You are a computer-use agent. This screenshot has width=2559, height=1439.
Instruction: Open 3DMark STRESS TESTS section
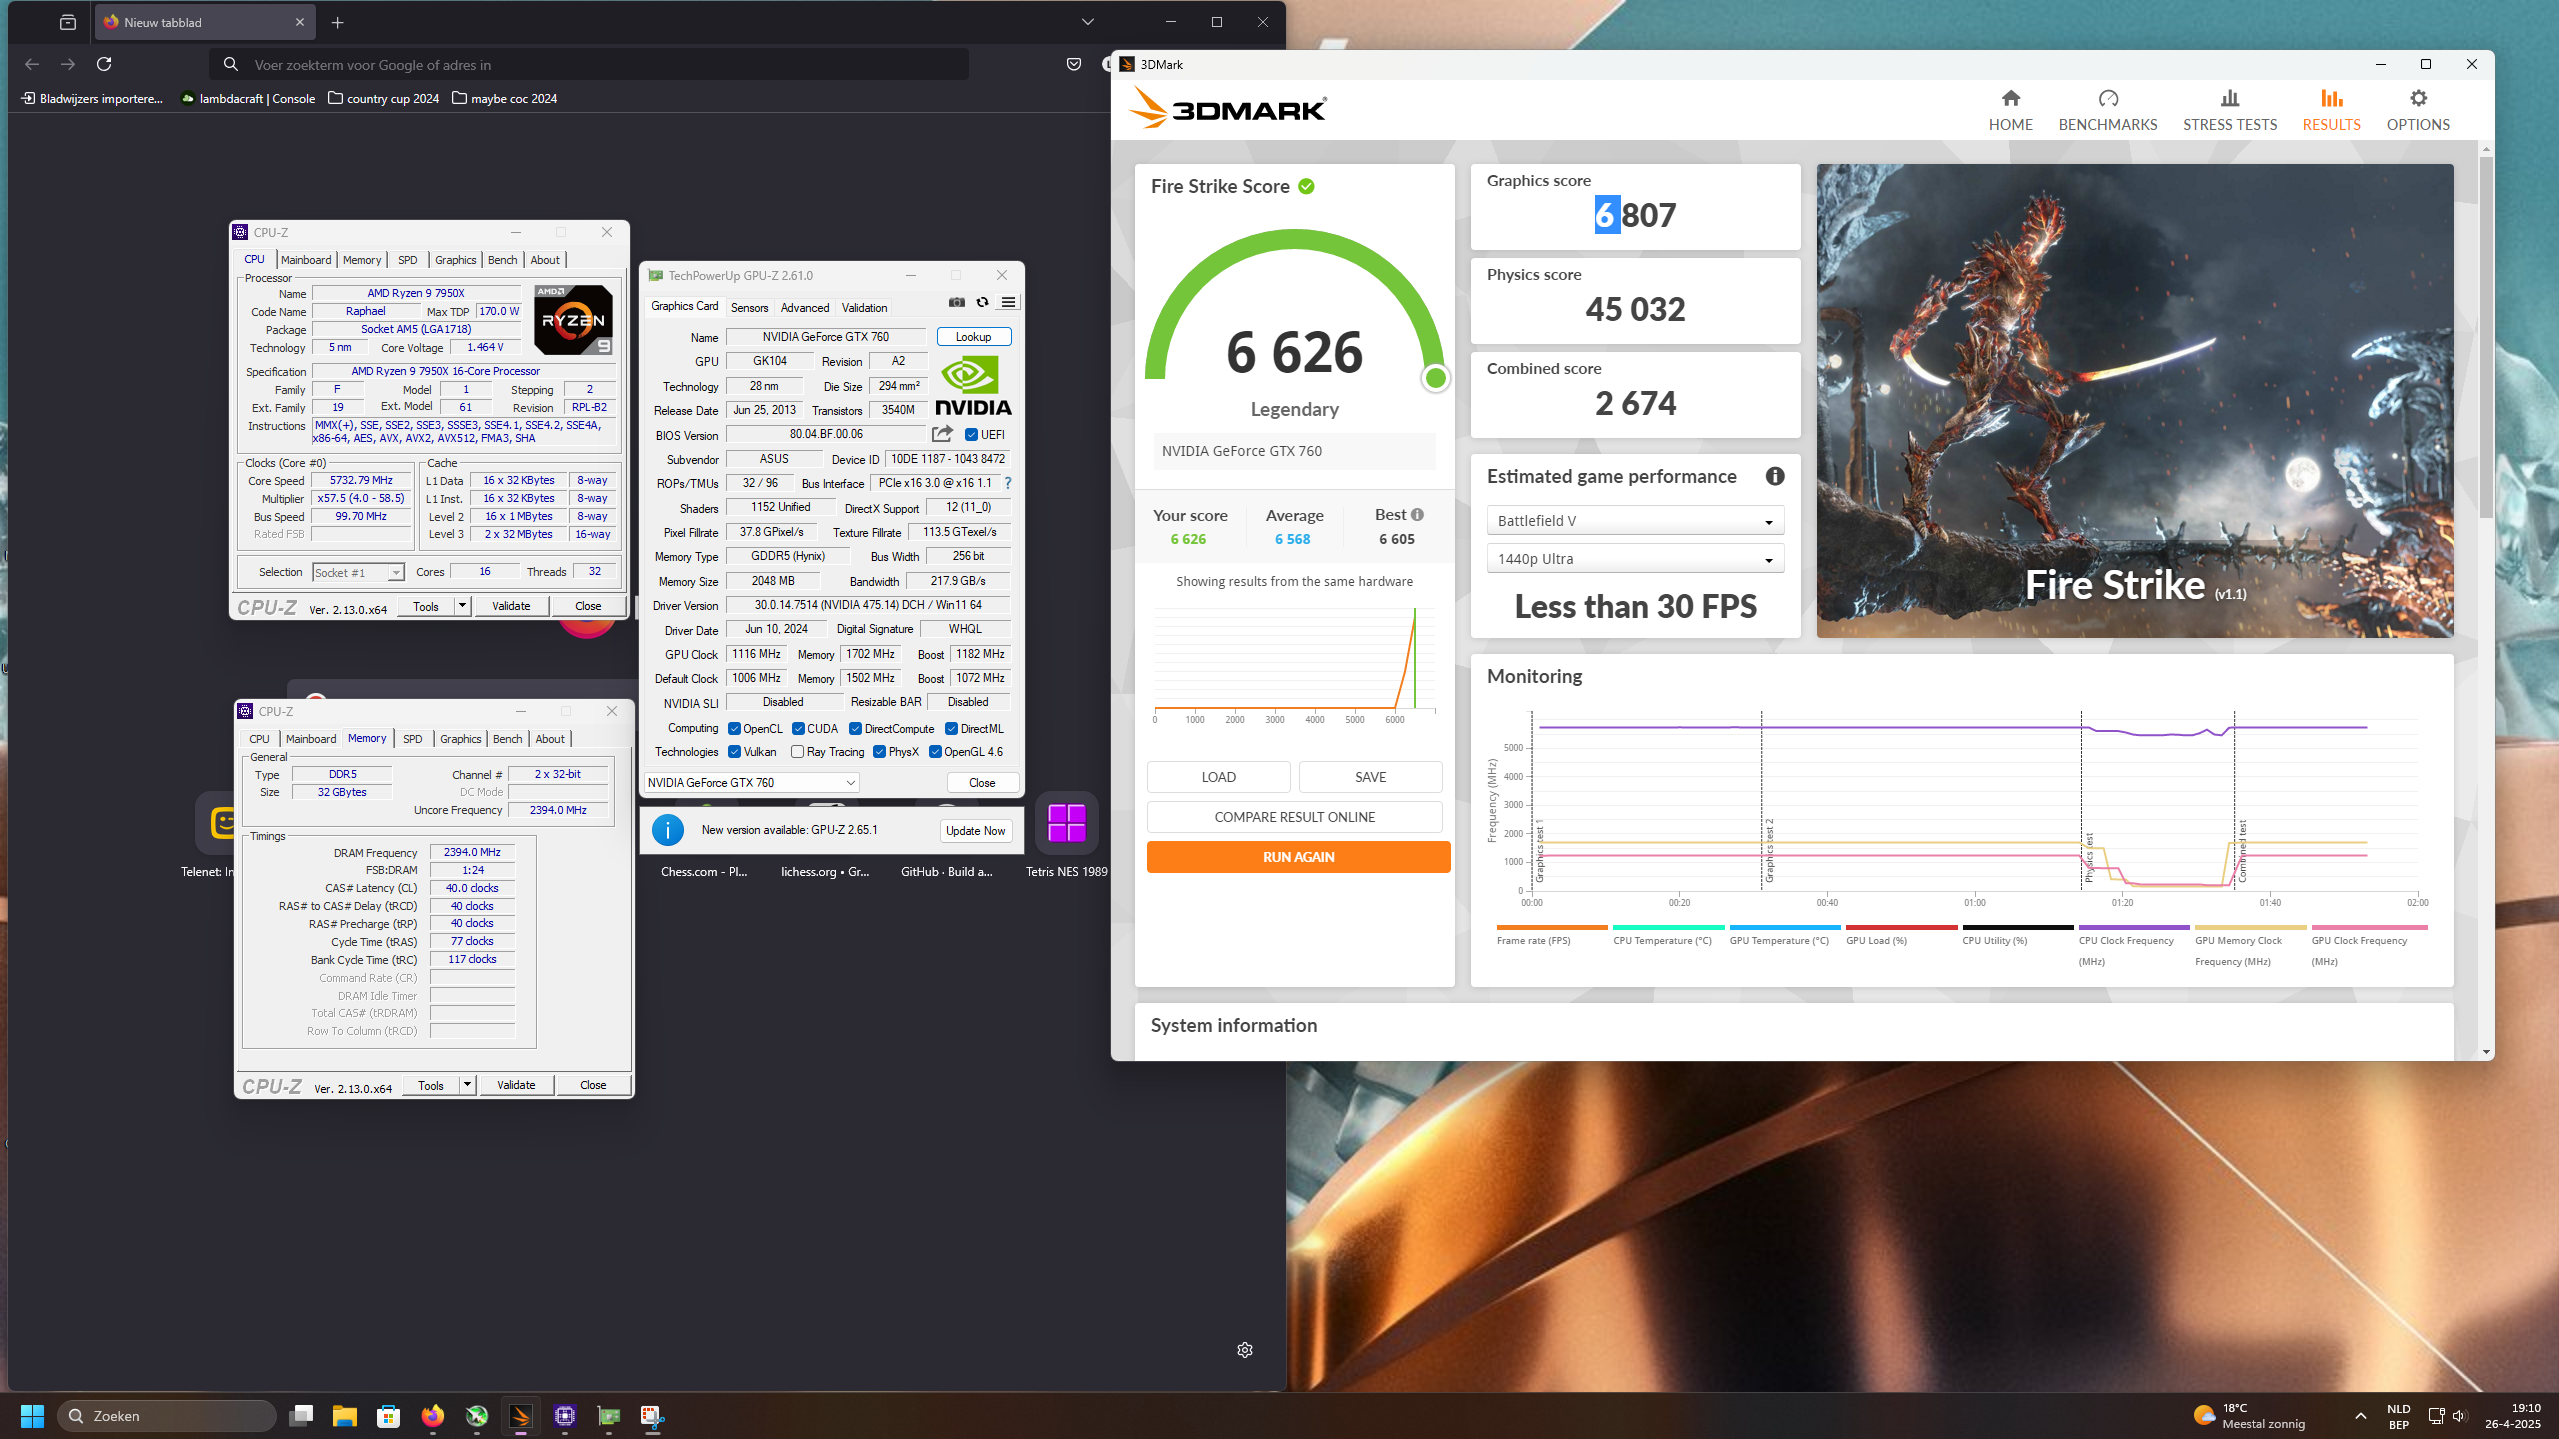pos(2229,110)
